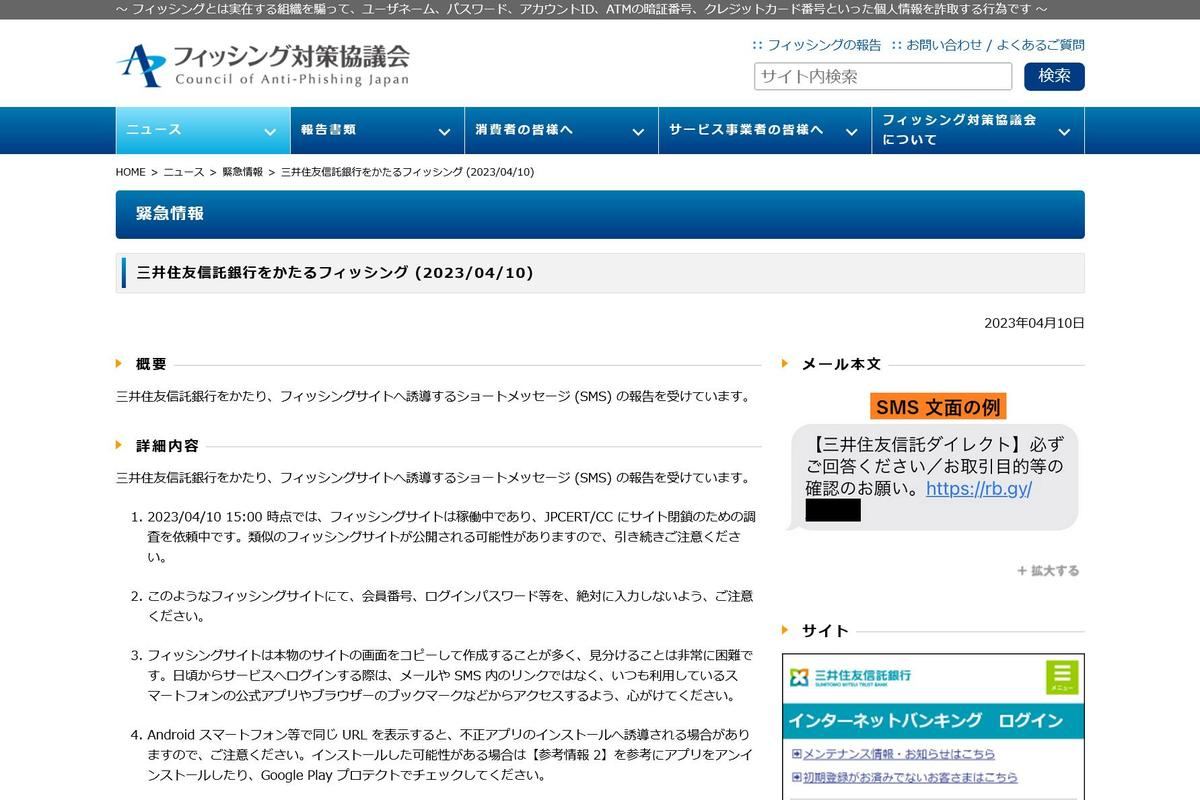Screen dimensions: 1200x800
Task: Expand the chevron beside 消費者の皆様へ
Action: pos(638,132)
